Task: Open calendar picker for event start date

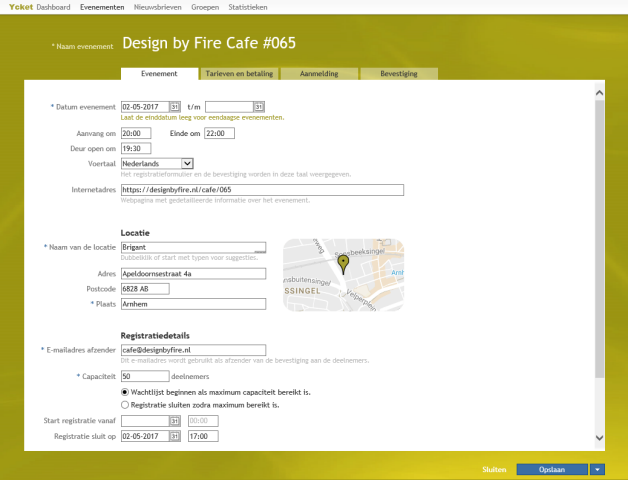Action: click(174, 106)
